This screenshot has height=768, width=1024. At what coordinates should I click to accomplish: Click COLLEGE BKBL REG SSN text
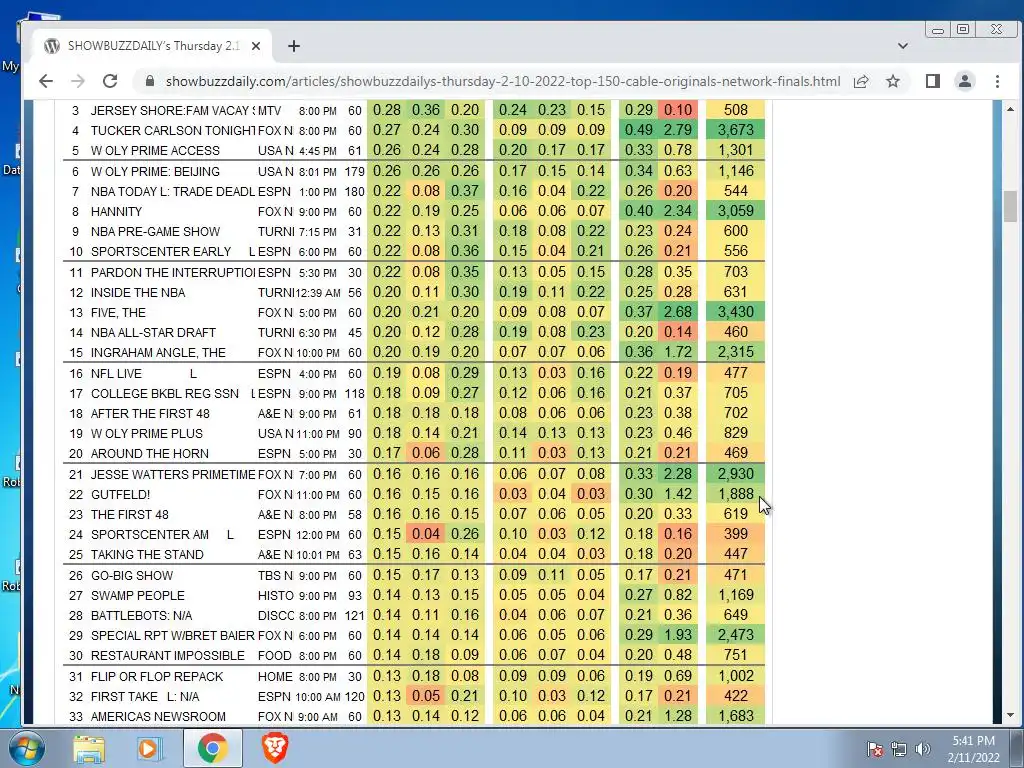165,394
